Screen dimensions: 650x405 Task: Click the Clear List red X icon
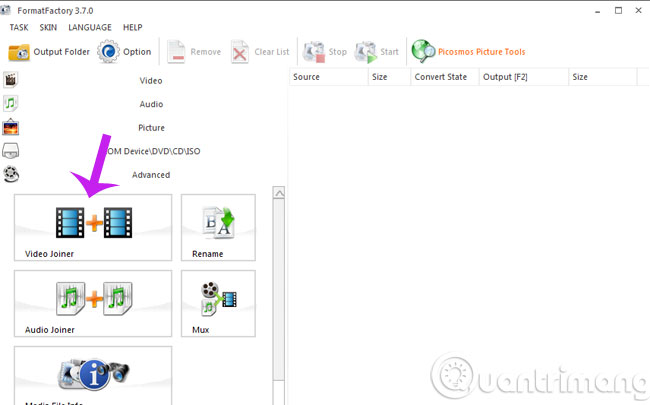240,52
